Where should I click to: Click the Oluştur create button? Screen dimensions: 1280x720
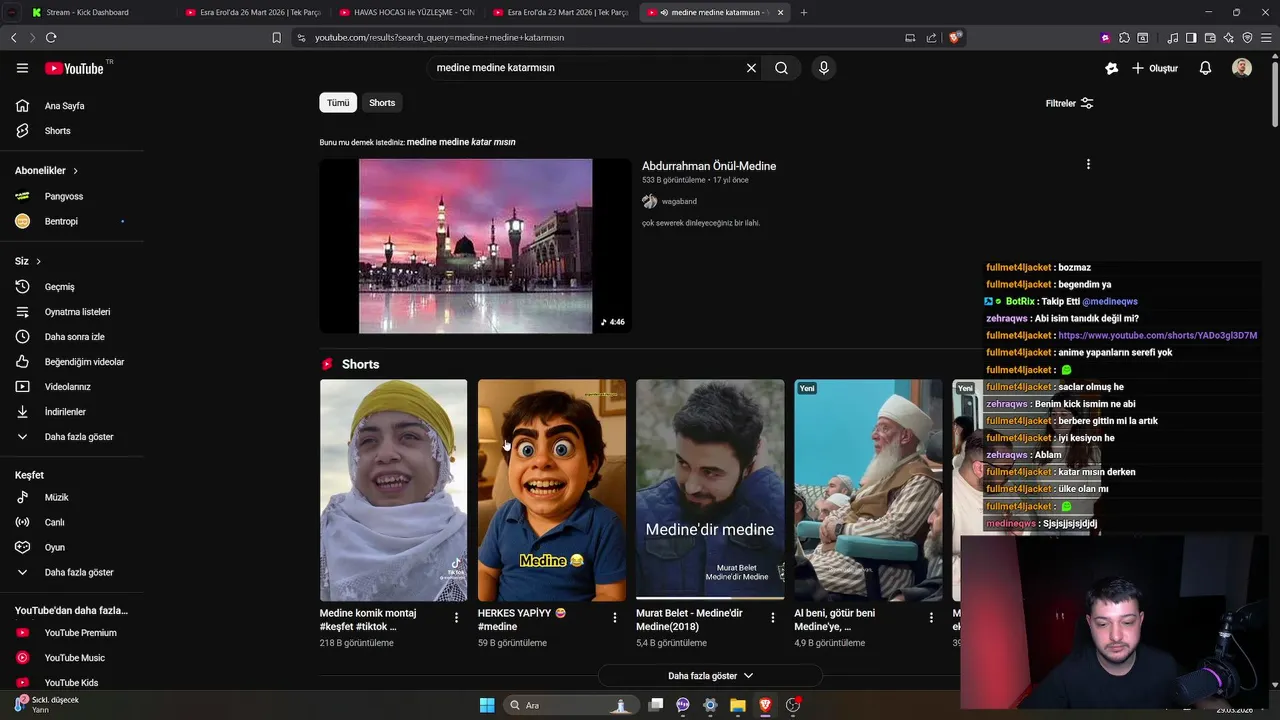[1155, 68]
